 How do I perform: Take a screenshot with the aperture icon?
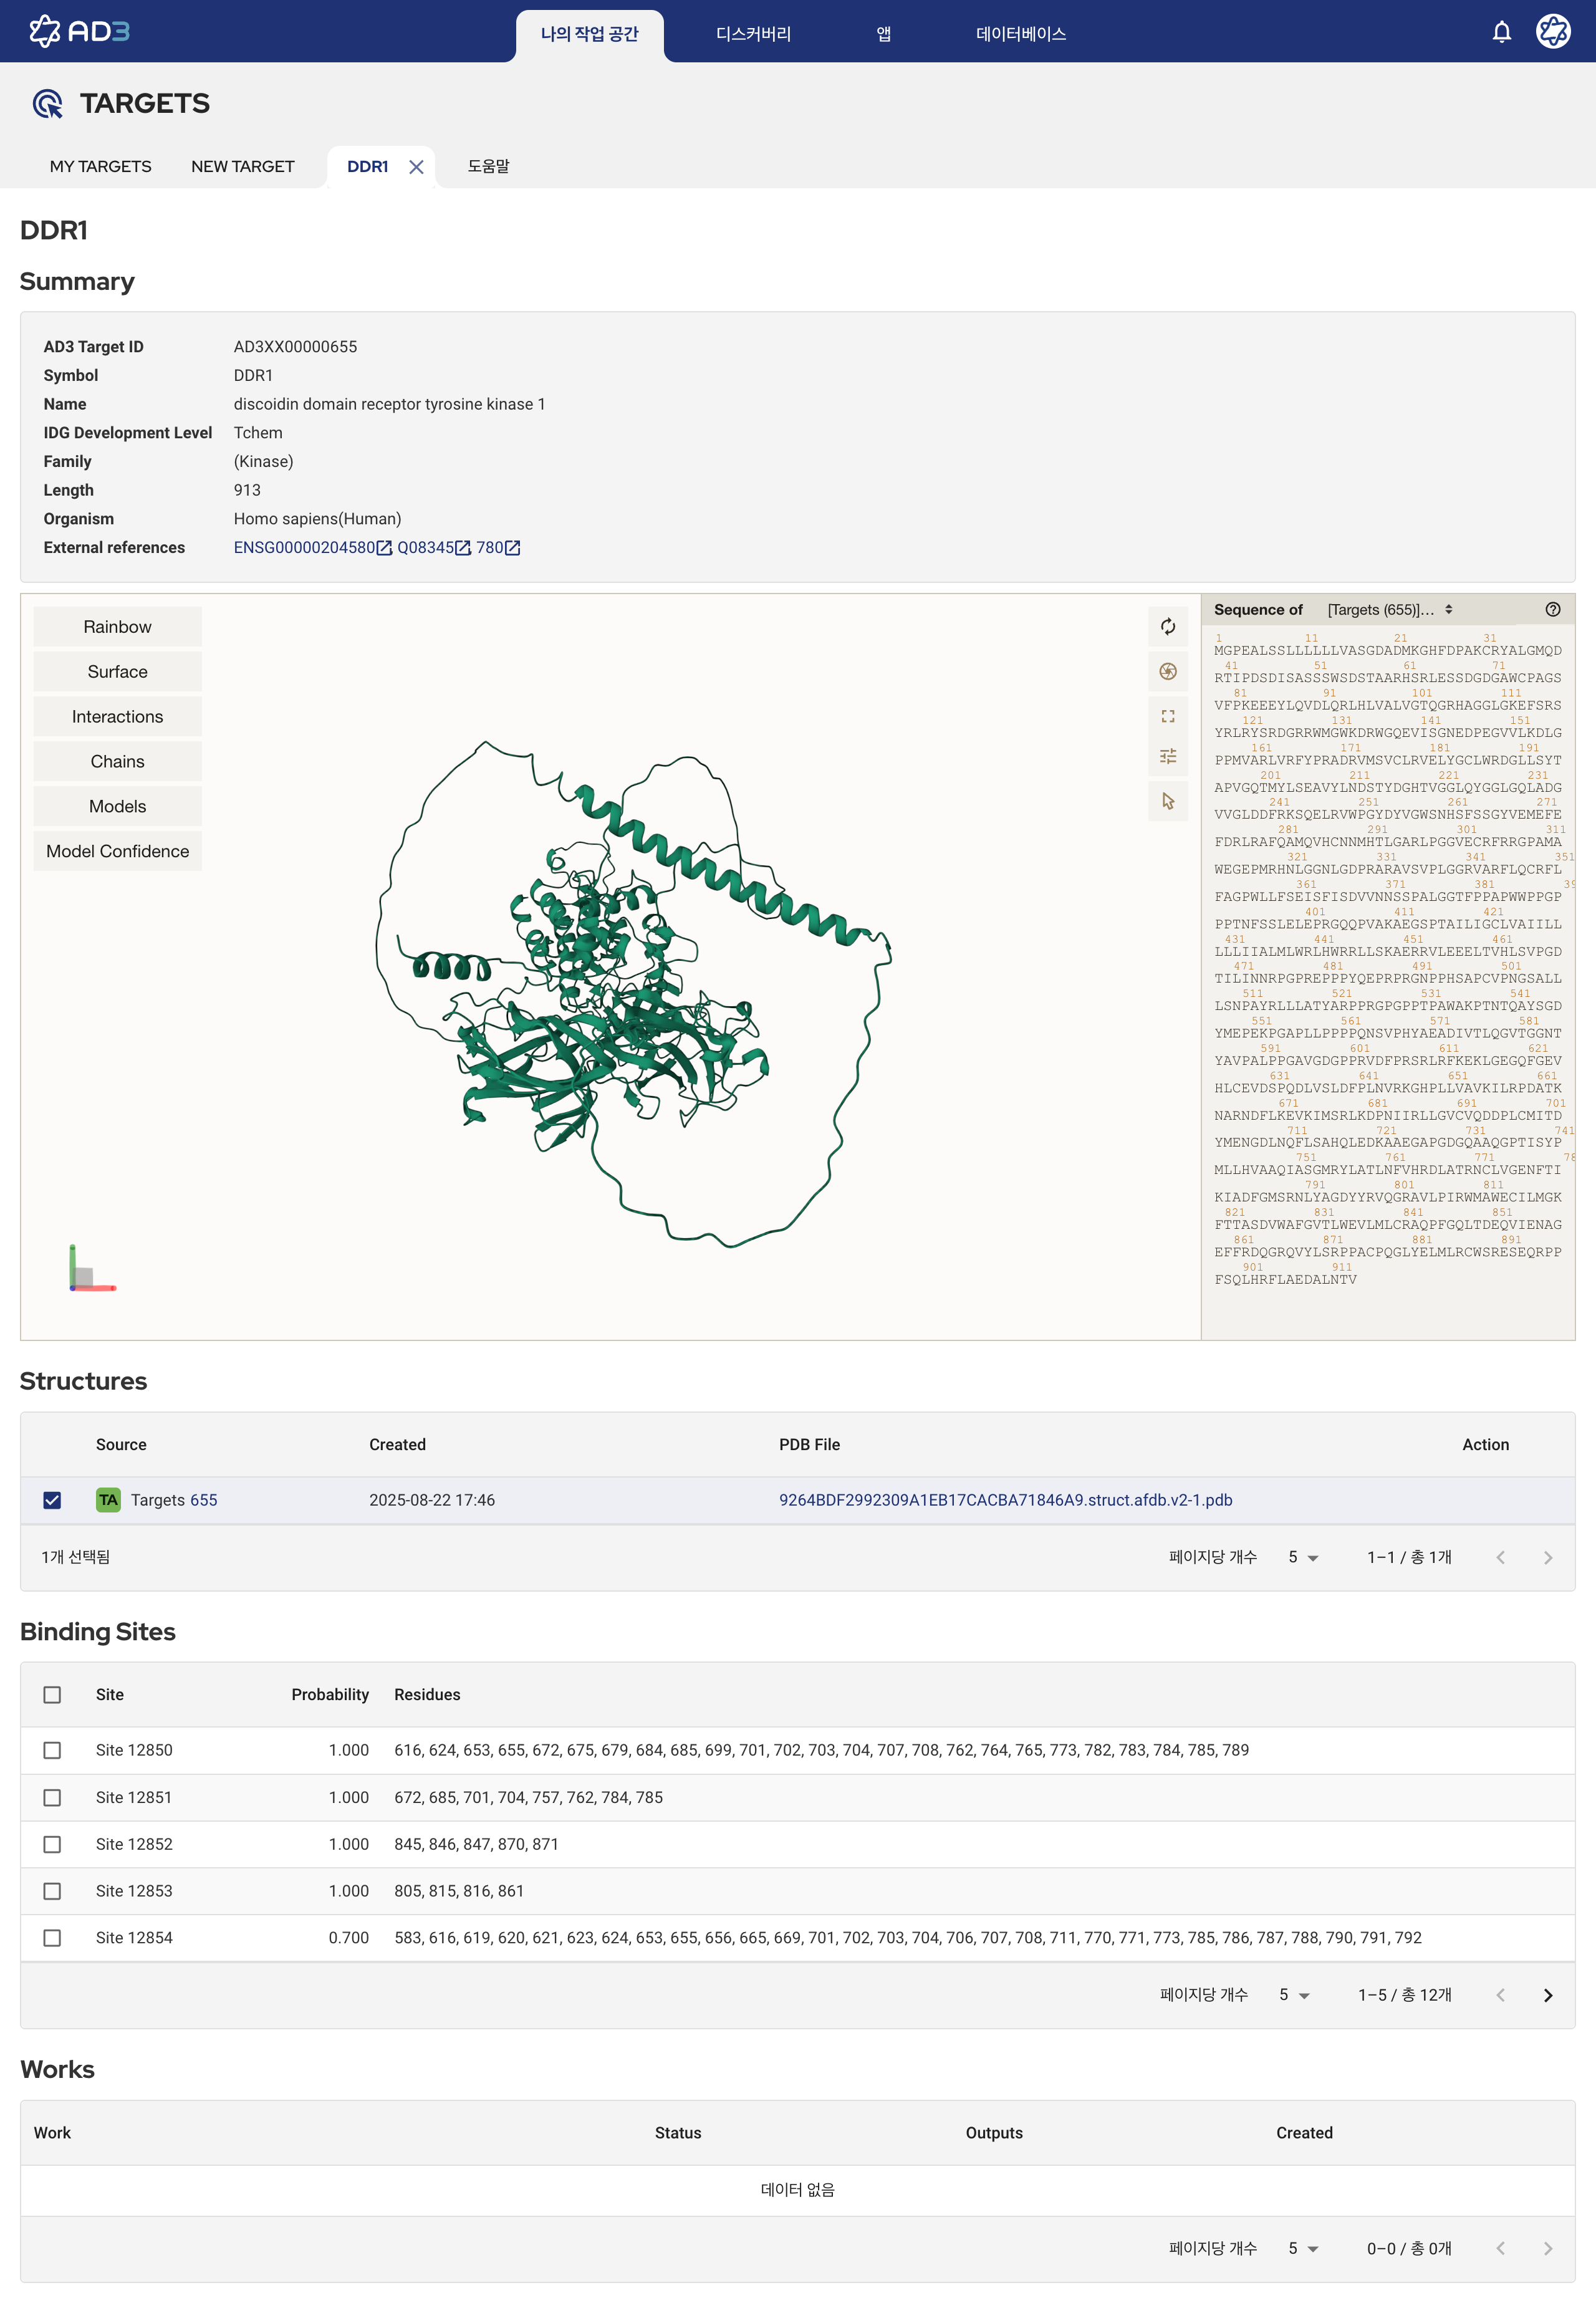click(x=1167, y=672)
